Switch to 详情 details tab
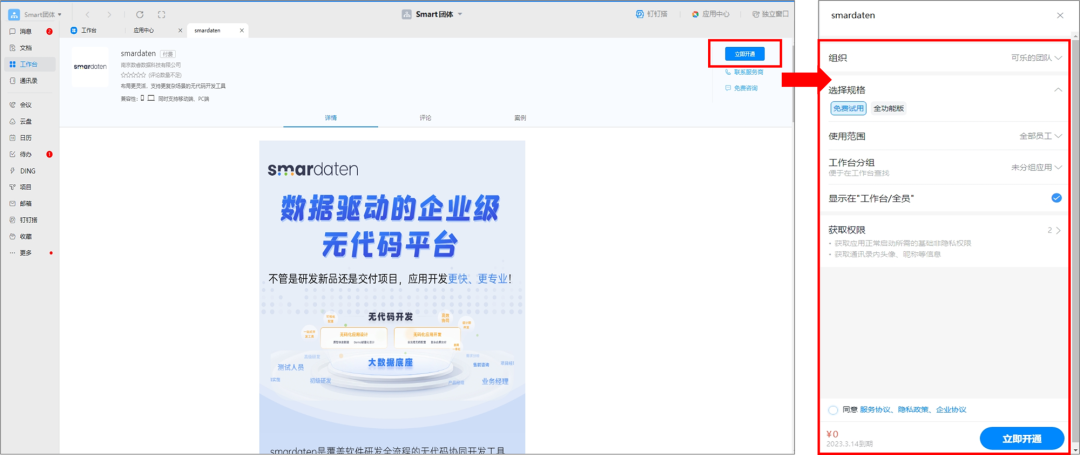 tap(331, 118)
